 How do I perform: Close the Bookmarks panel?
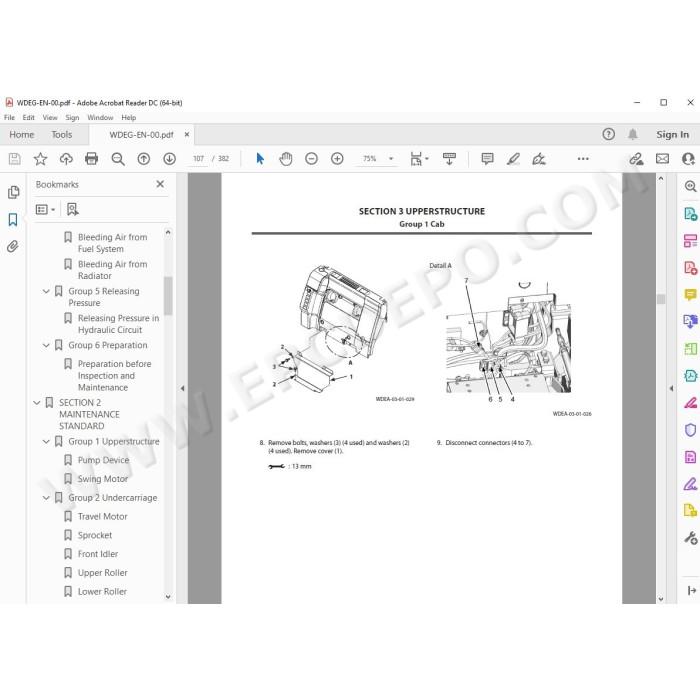160,184
